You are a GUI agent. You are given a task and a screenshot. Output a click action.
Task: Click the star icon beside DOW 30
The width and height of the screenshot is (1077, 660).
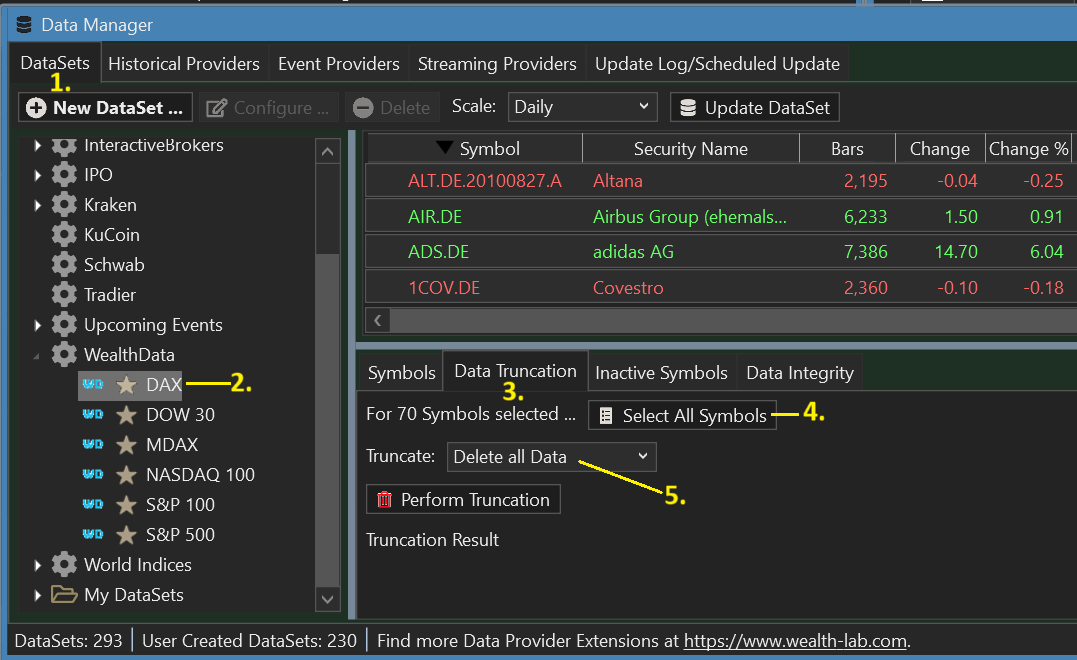126,415
